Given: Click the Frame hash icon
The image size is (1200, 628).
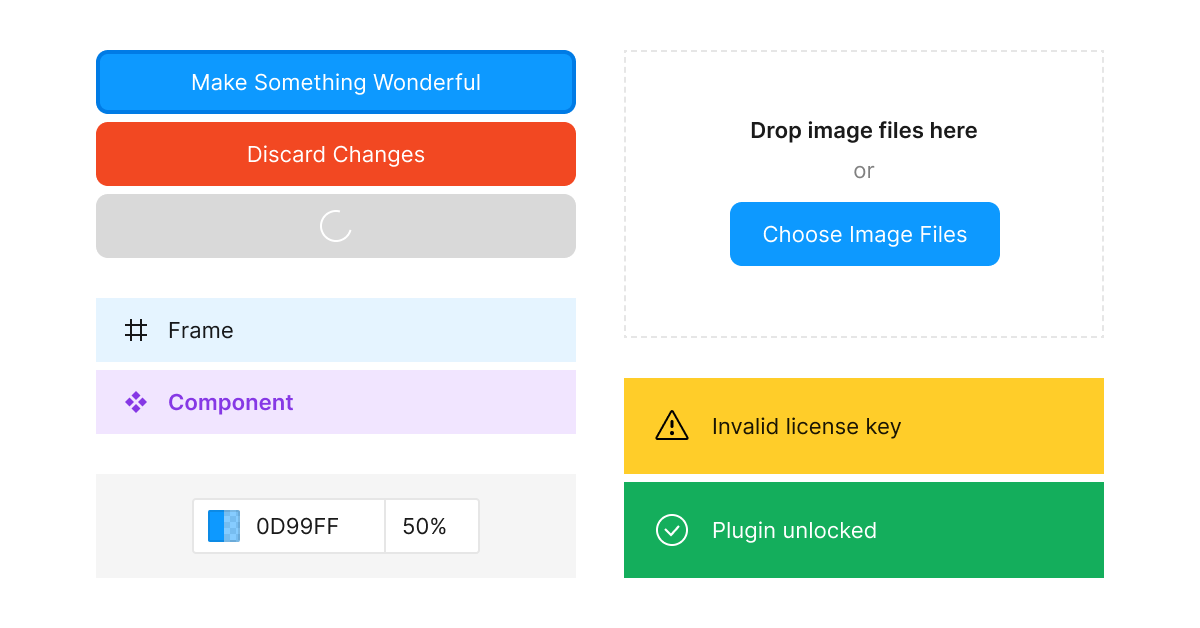Looking at the screenshot, I should [x=136, y=330].
